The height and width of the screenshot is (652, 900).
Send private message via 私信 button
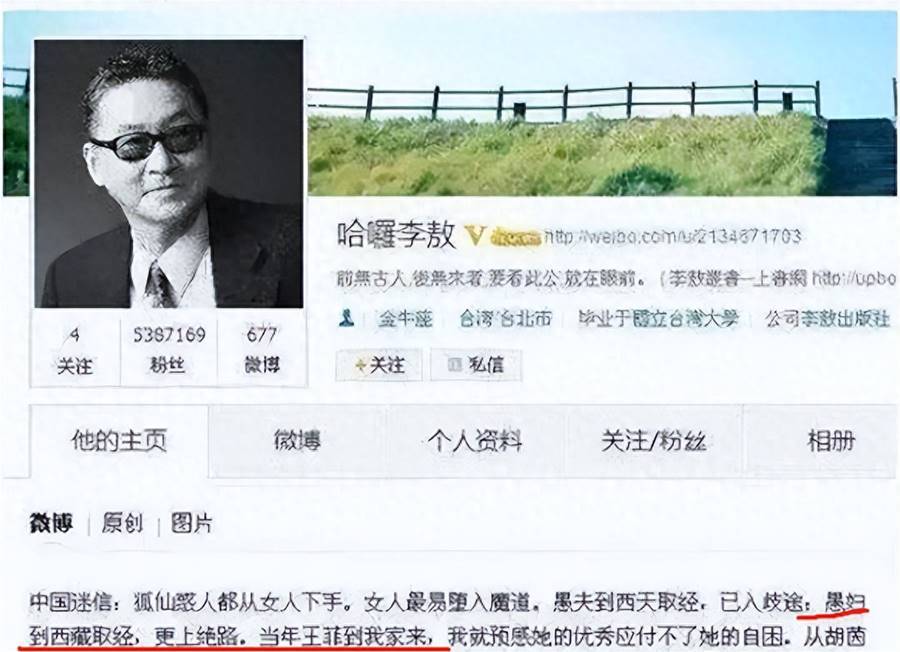point(476,365)
